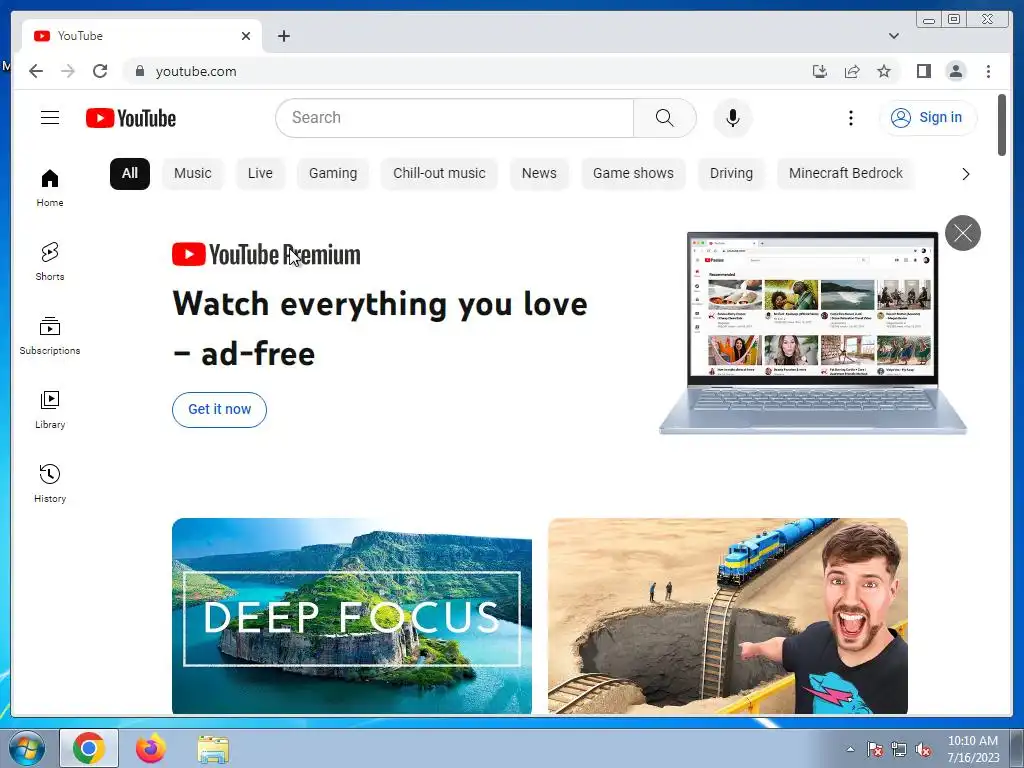
Task: Select the News filter chip
Action: [x=539, y=174]
